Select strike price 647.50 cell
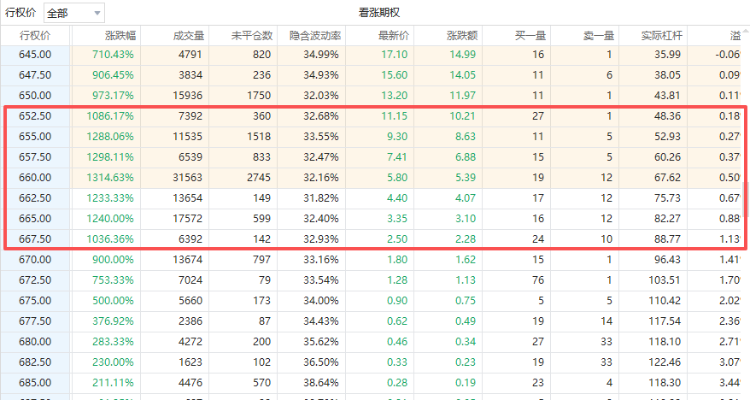750x400 pixels. 35,75
